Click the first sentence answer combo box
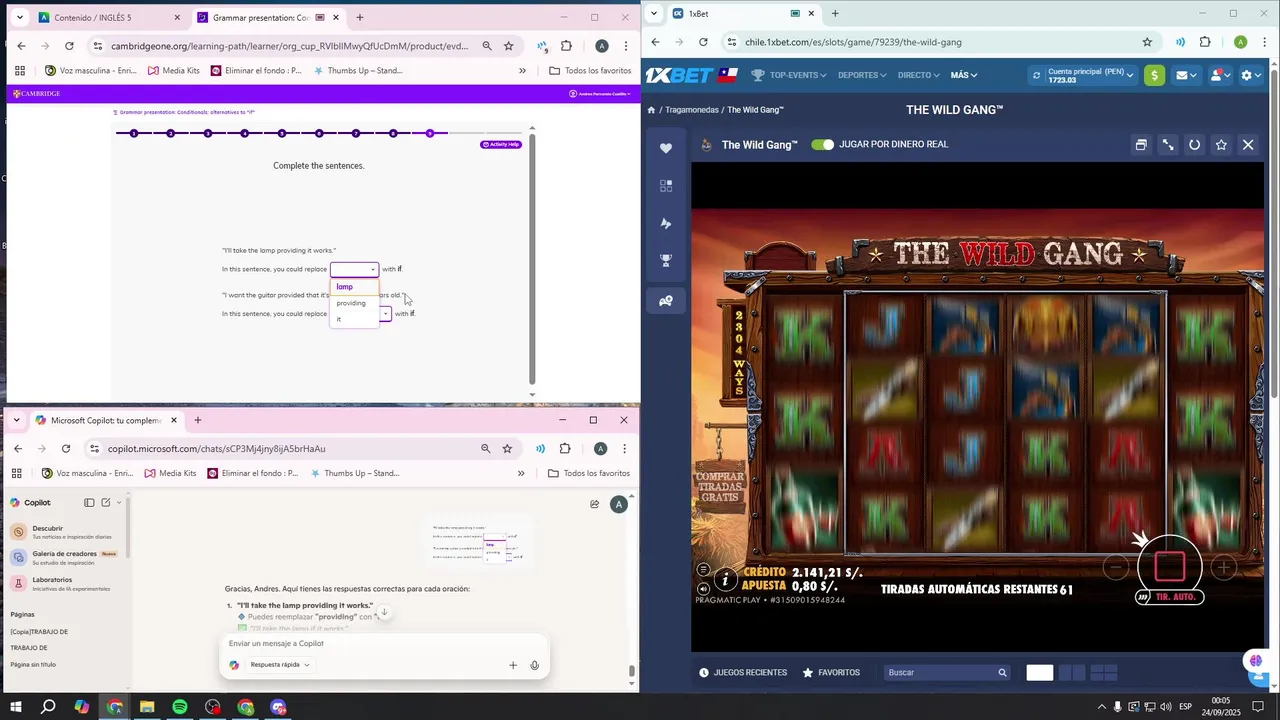Viewport: 1280px width, 720px height. (x=354, y=269)
